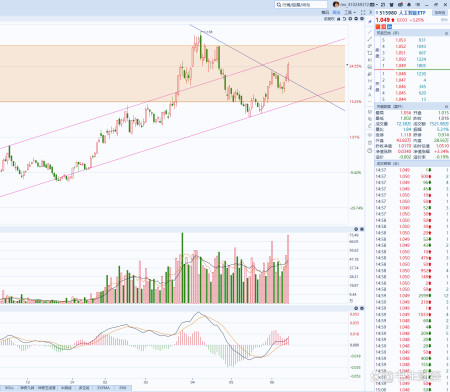450x392 pixels.
Task: Open the 工具 dropdown menu
Action: pyautogui.click(x=350, y=12)
